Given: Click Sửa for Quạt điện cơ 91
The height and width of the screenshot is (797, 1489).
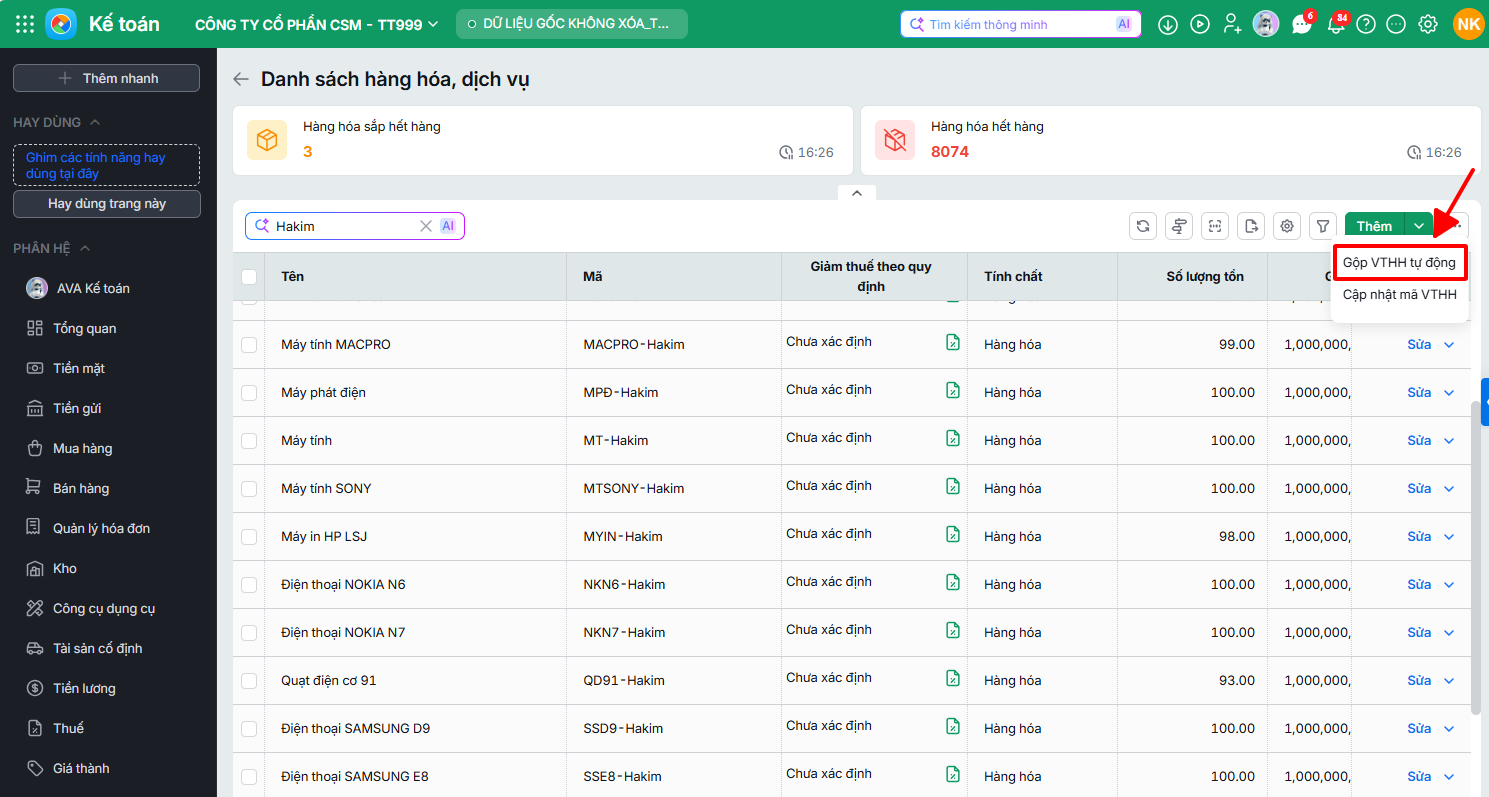Looking at the screenshot, I should [1419, 681].
